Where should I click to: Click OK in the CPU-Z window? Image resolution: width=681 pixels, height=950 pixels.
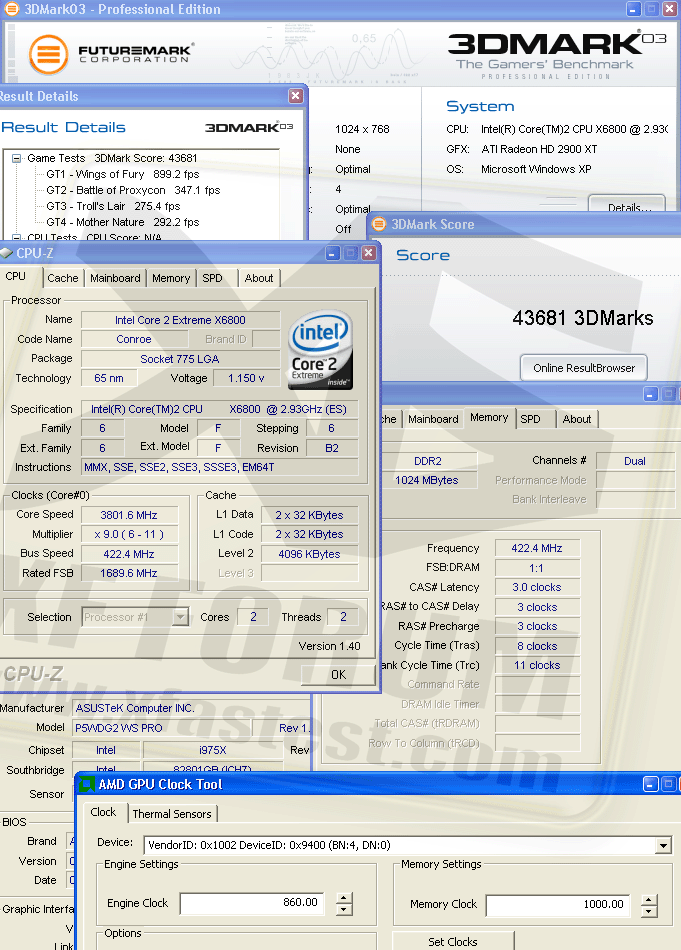coord(338,675)
